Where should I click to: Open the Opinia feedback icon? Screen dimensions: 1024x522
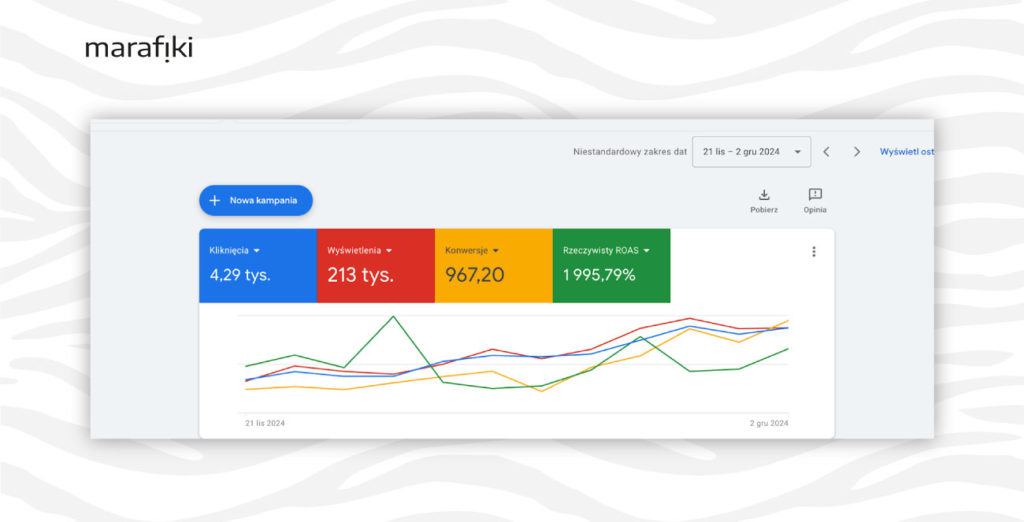click(x=815, y=194)
